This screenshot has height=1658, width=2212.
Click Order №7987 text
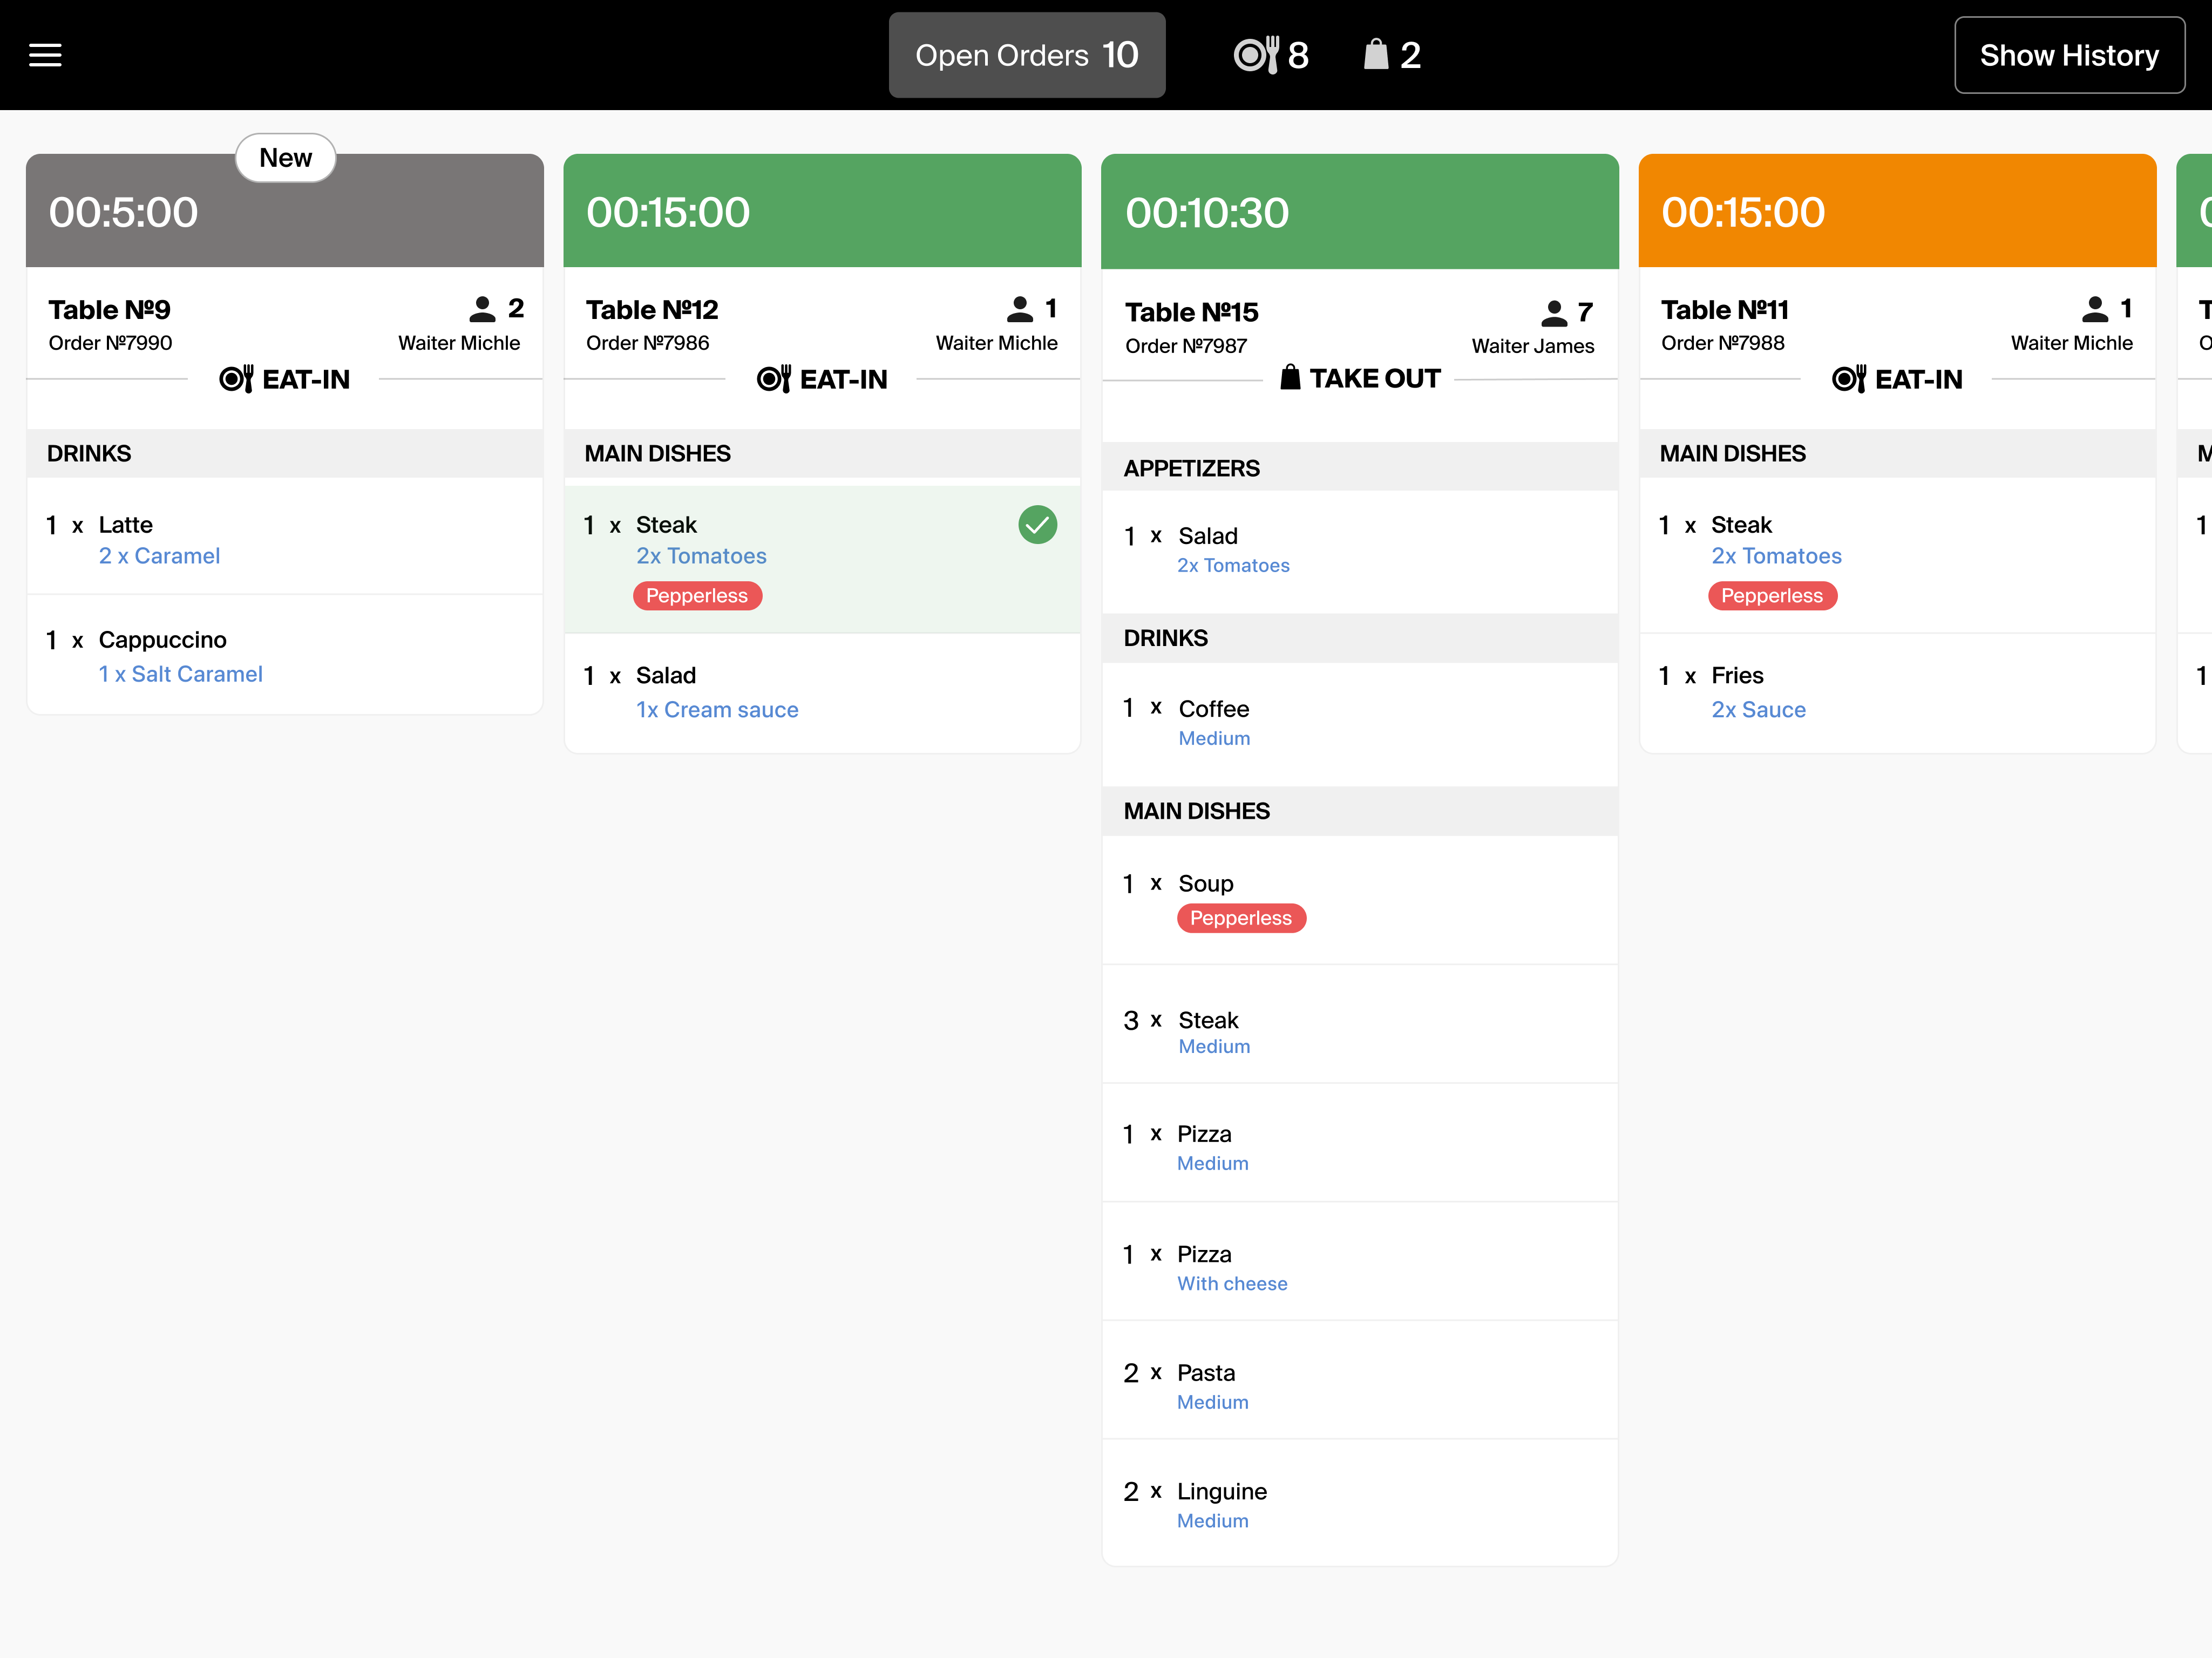coord(1186,346)
